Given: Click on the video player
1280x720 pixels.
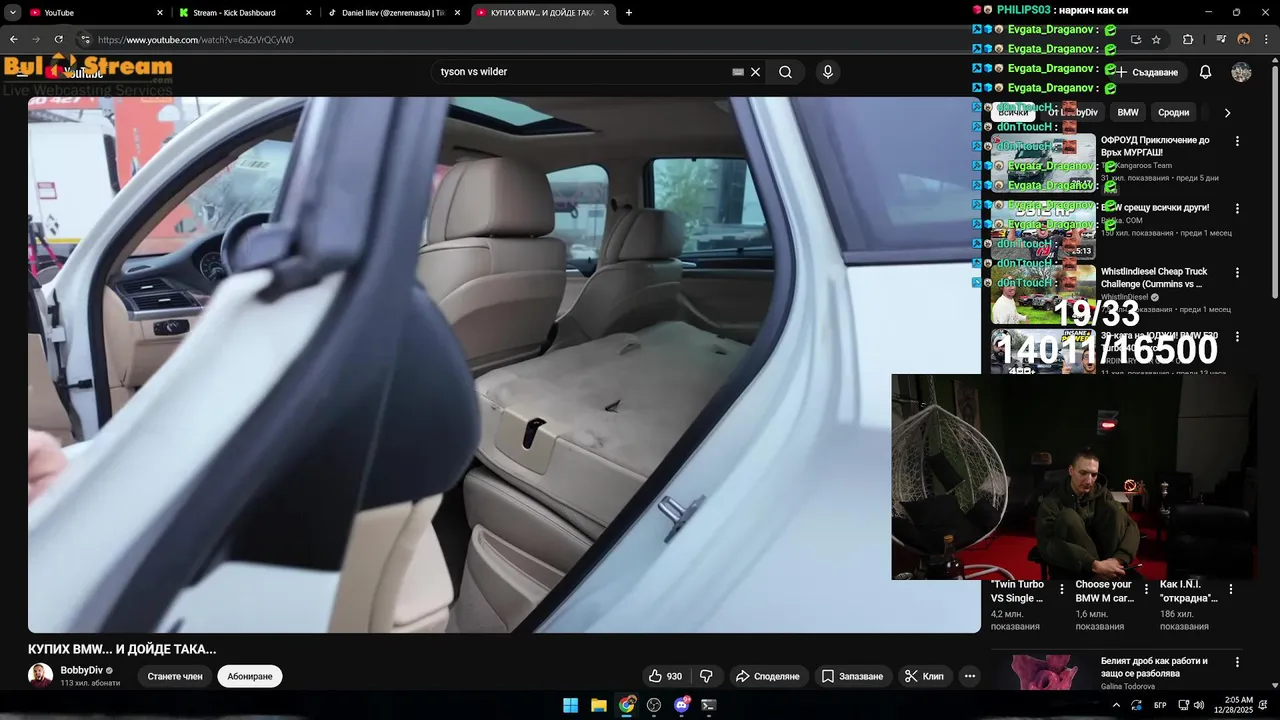Looking at the screenshot, I should (504, 365).
